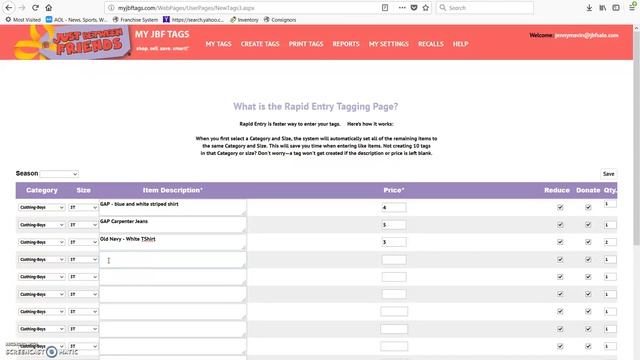
Task: Open RECALLS menu
Action: point(431,44)
